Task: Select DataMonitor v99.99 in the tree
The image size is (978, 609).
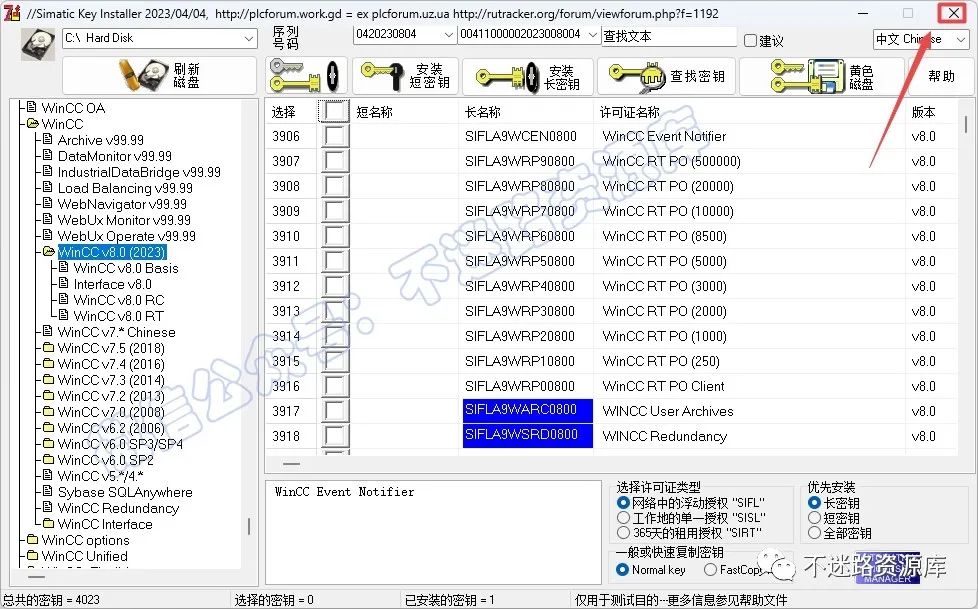Action: point(115,156)
